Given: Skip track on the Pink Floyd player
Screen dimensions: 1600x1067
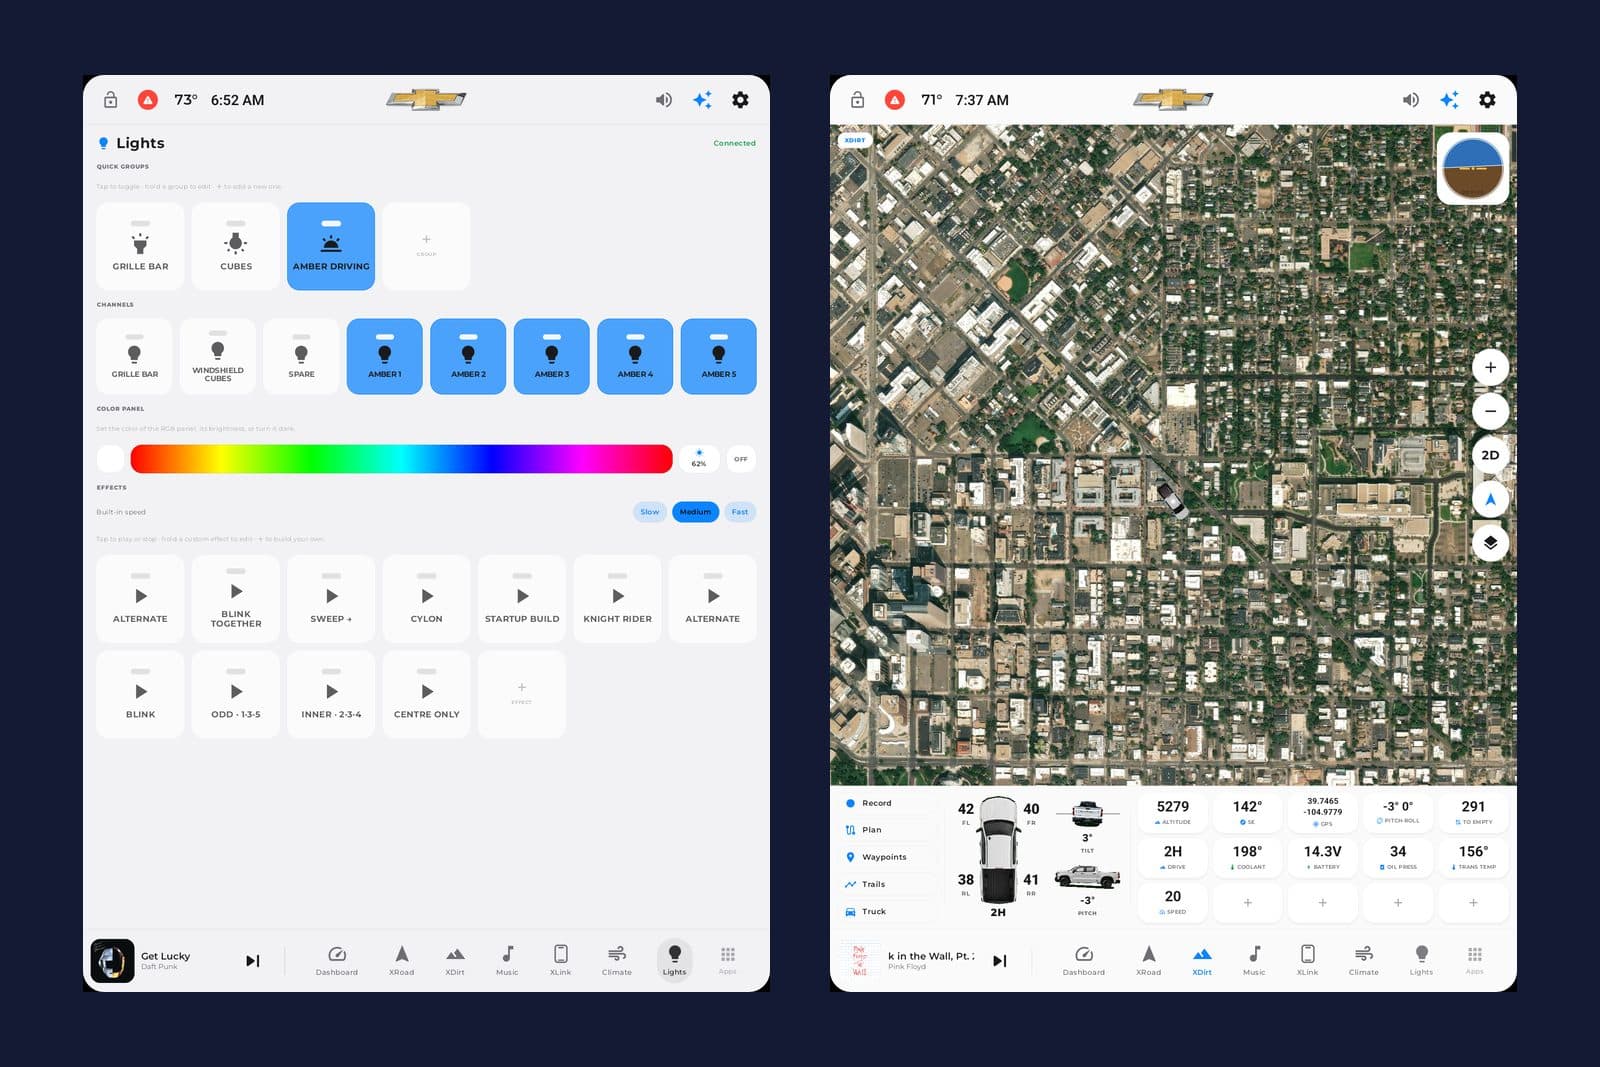Looking at the screenshot, I should click(1000, 961).
